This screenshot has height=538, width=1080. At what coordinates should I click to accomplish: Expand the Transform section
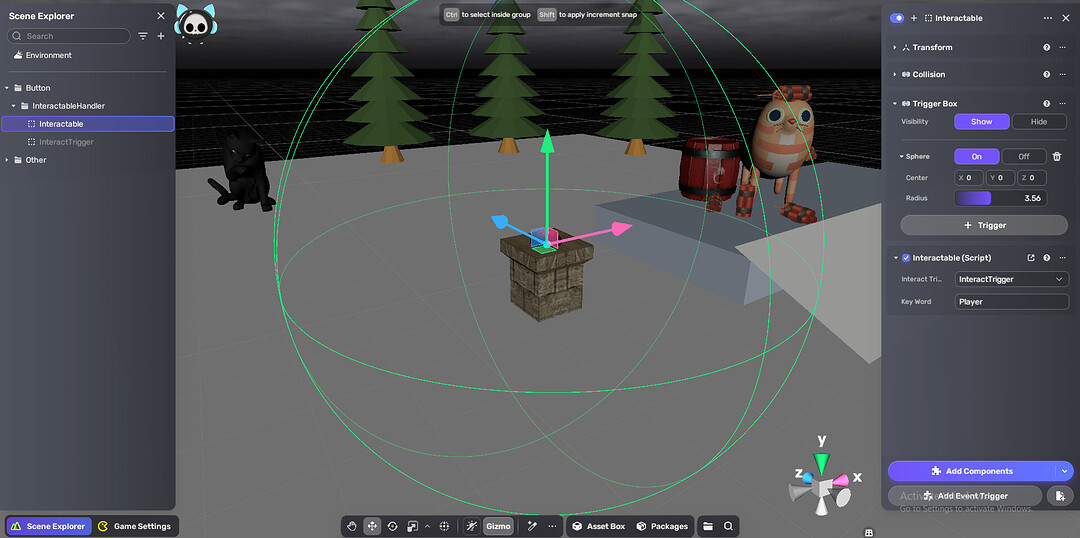point(895,48)
